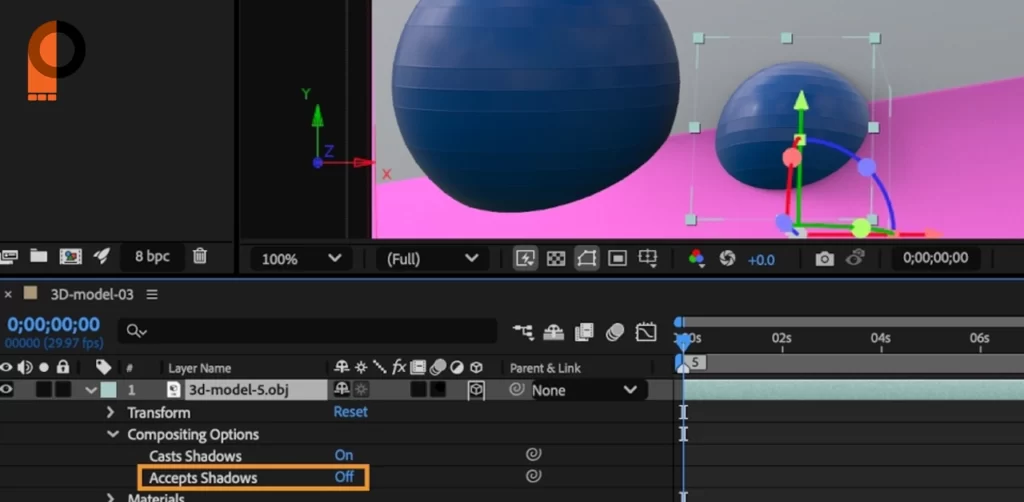The height and width of the screenshot is (502, 1024).
Task: Click the green Y-axis arrow of the gizmo
Action: [801, 101]
